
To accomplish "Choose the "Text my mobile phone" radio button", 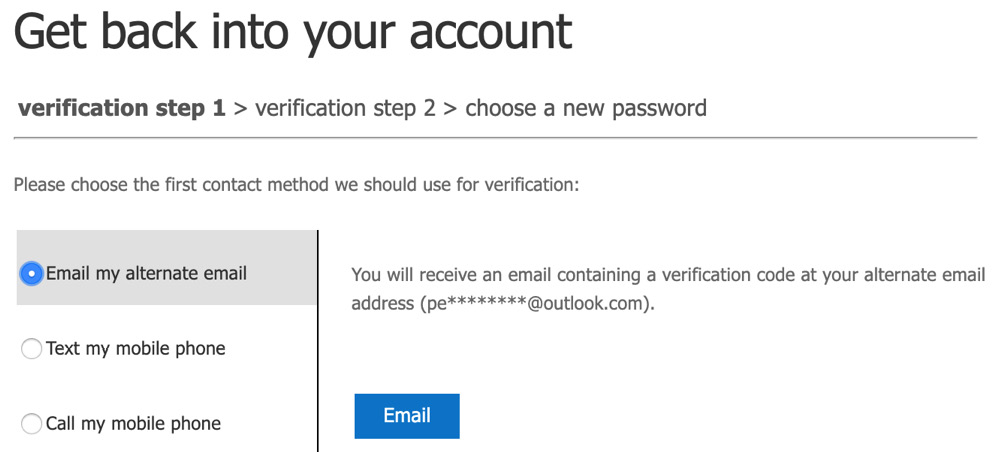I will (32, 349).
